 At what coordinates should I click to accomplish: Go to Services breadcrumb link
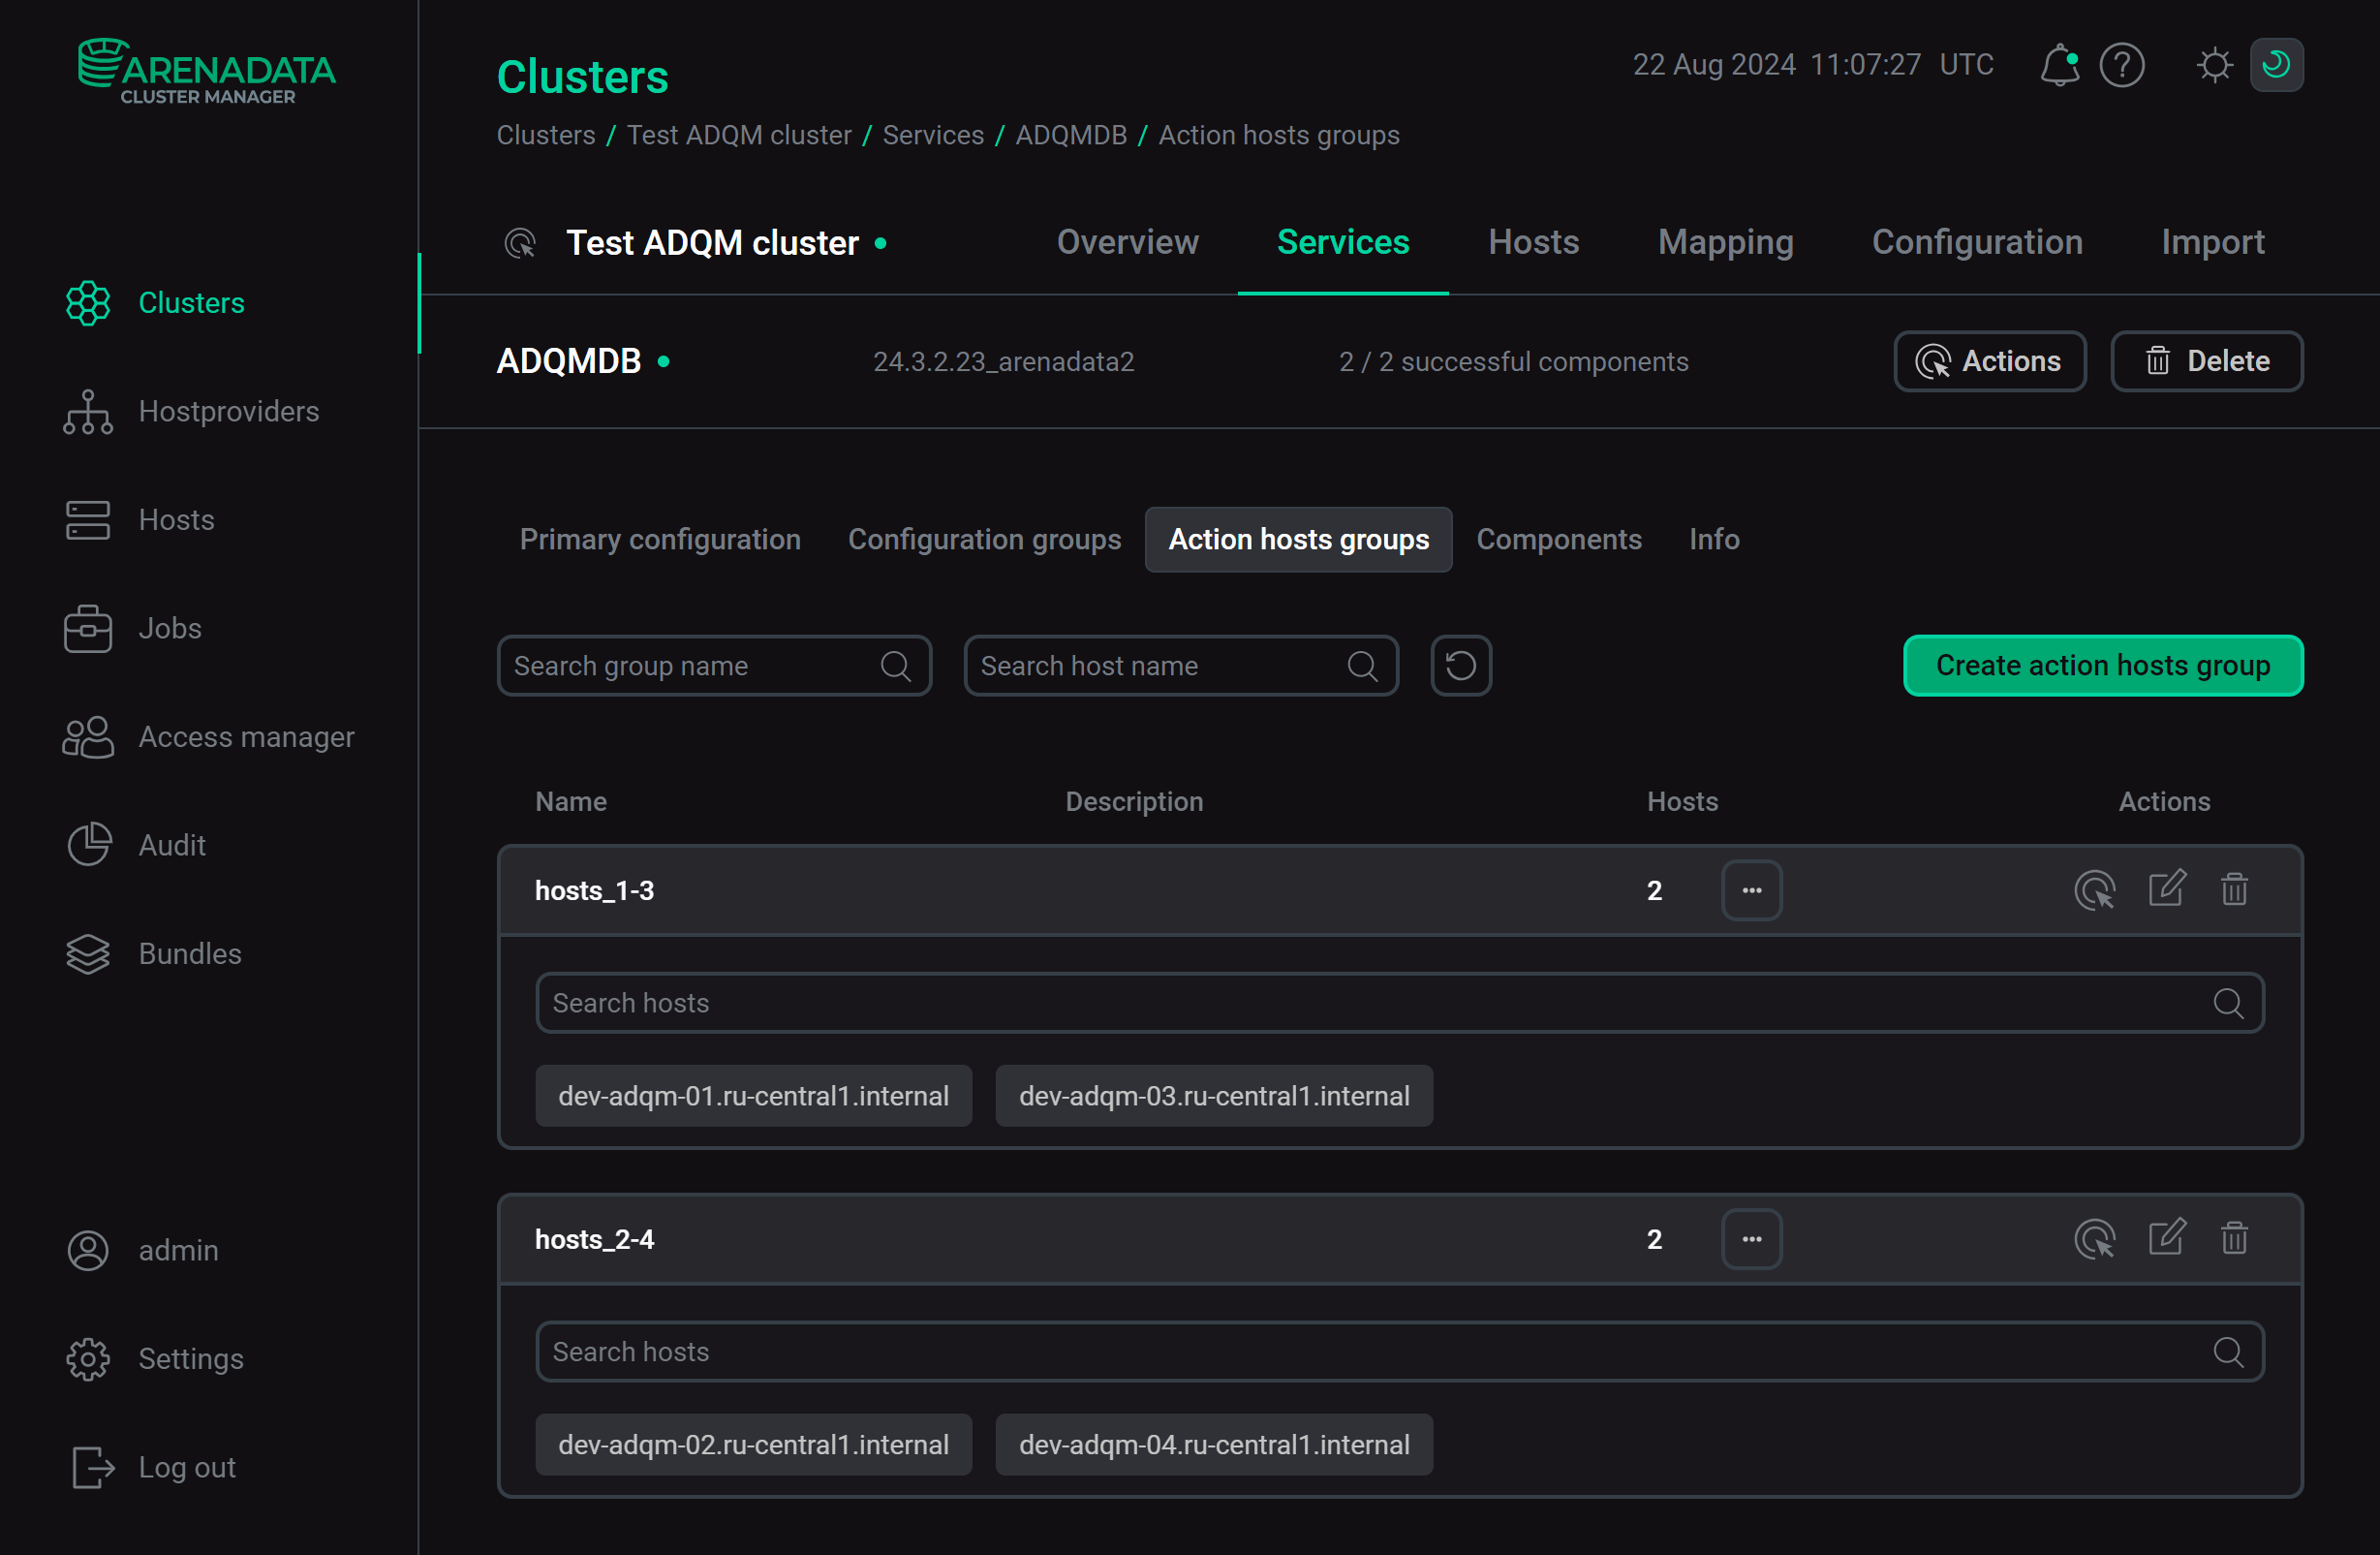pos(933,135)
